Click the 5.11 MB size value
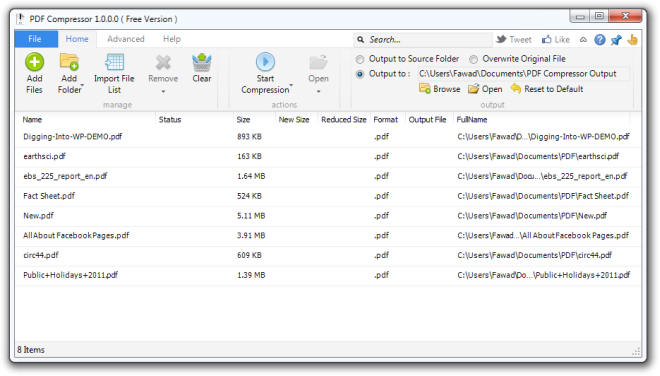The image size is (660, 376). coord(251,216)
